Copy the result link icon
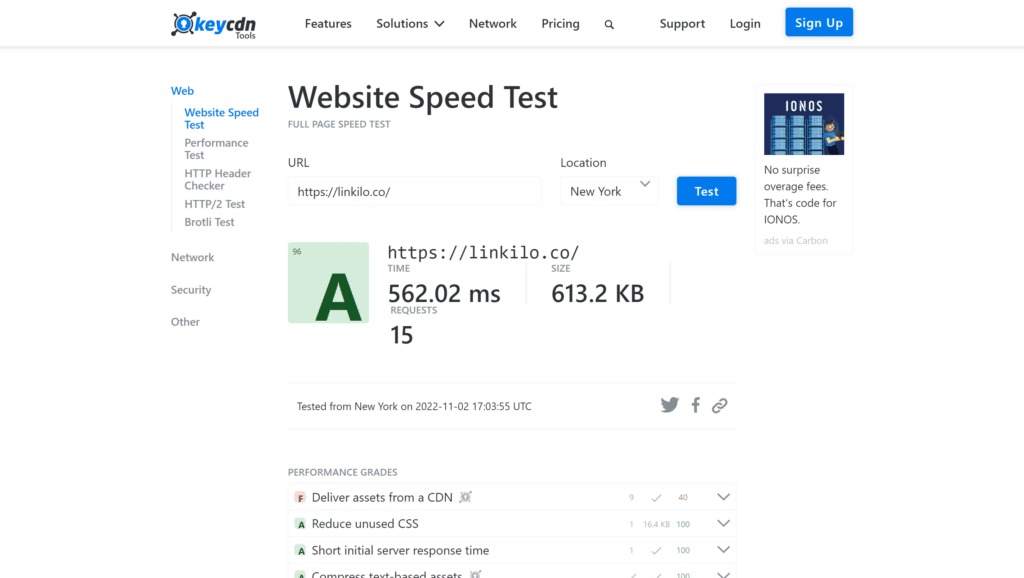 tap(720, 406)
